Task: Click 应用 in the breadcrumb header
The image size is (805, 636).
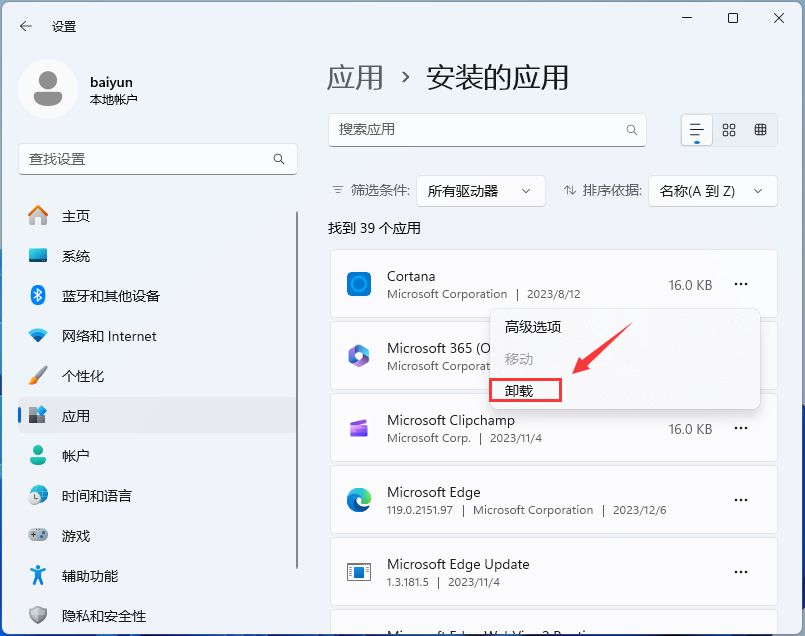Action: pos(355,78)
